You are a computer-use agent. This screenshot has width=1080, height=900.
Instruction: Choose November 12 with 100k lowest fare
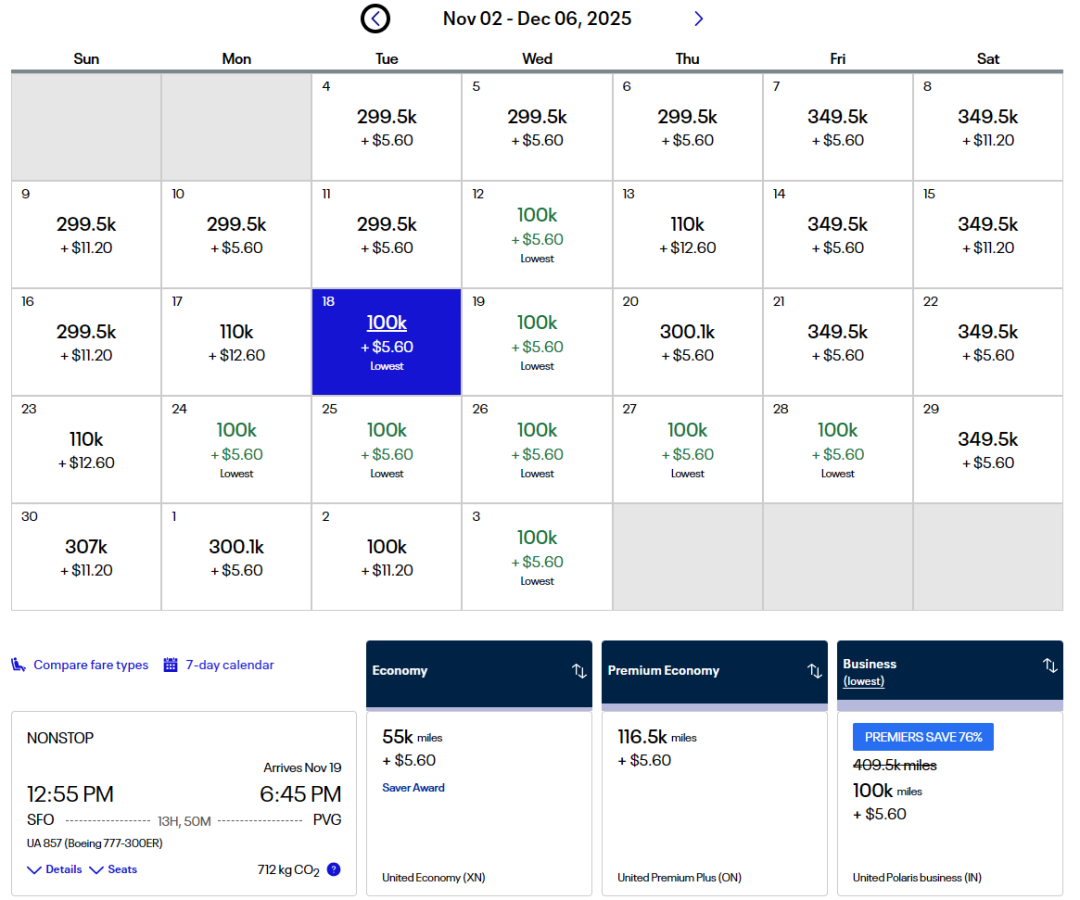(537, 235)
